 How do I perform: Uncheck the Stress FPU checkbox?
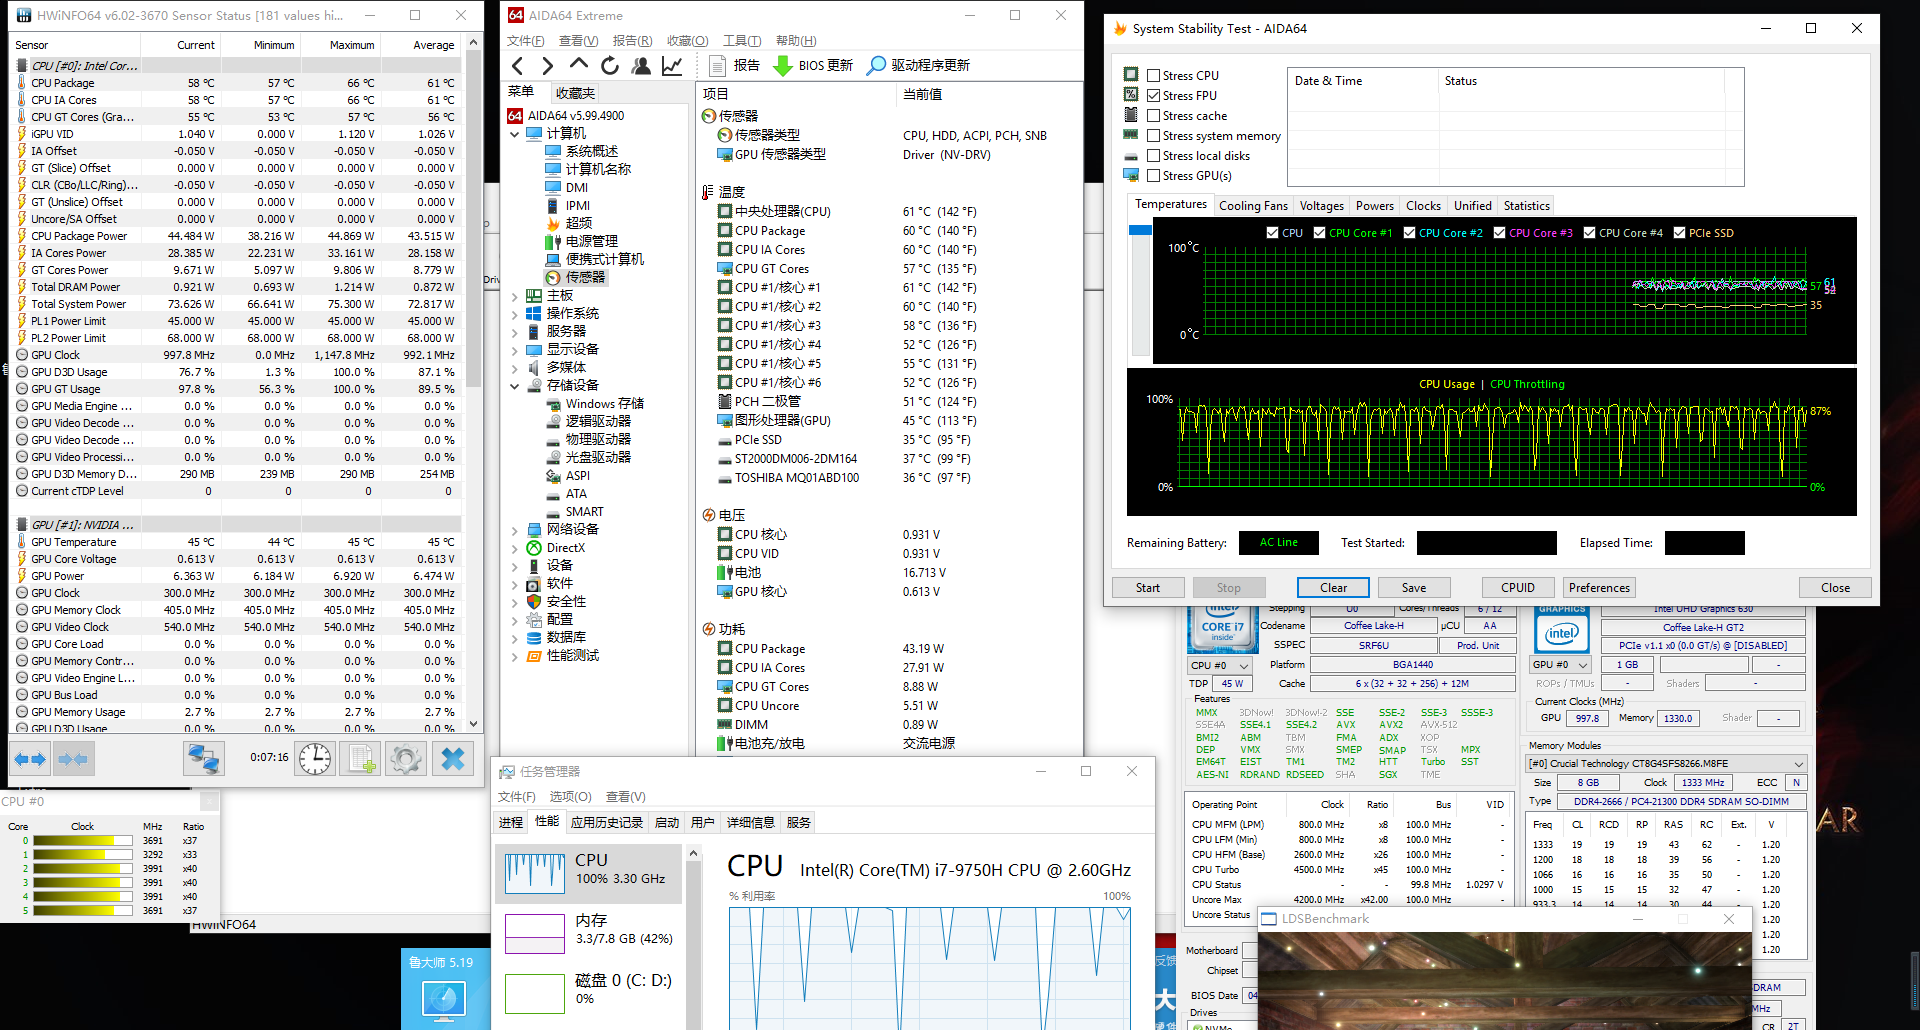click(1153, 96)
